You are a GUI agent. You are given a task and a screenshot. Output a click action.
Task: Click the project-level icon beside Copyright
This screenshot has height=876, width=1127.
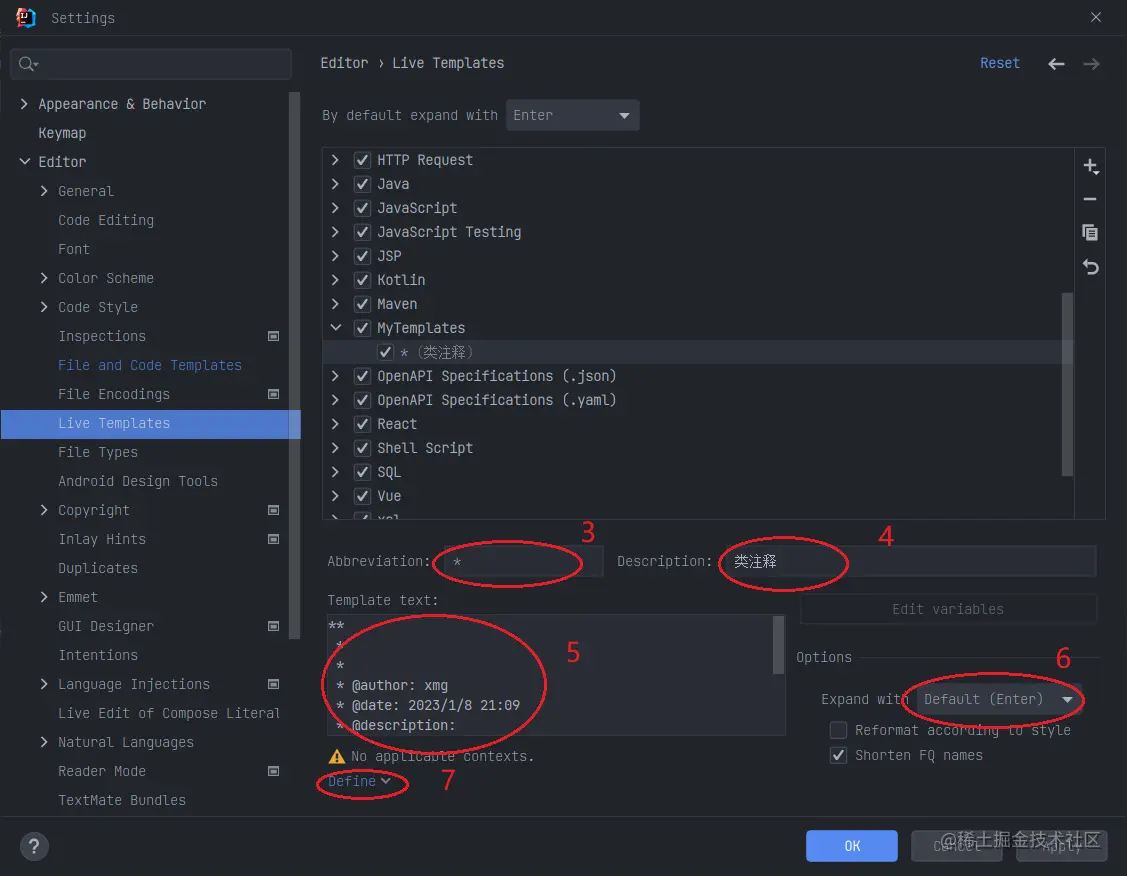pos(273,510)
